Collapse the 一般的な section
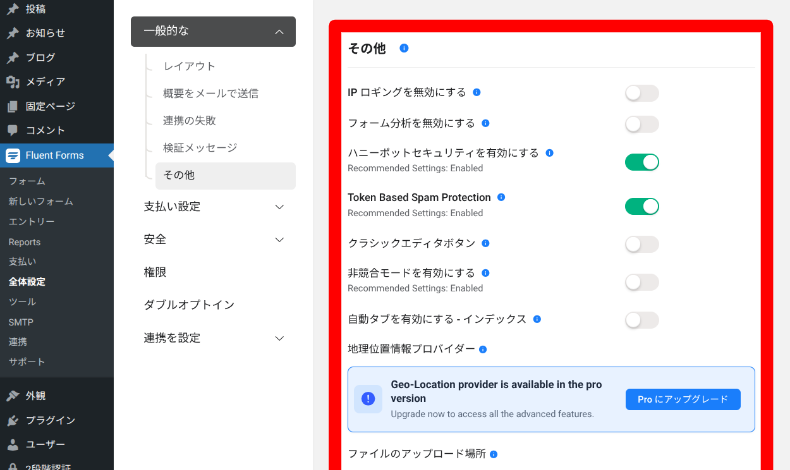790x470 pixels. (213, 31)
